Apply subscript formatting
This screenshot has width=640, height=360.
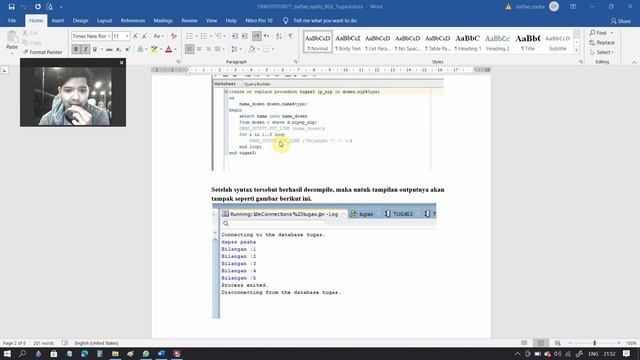[x=118, y=49]
